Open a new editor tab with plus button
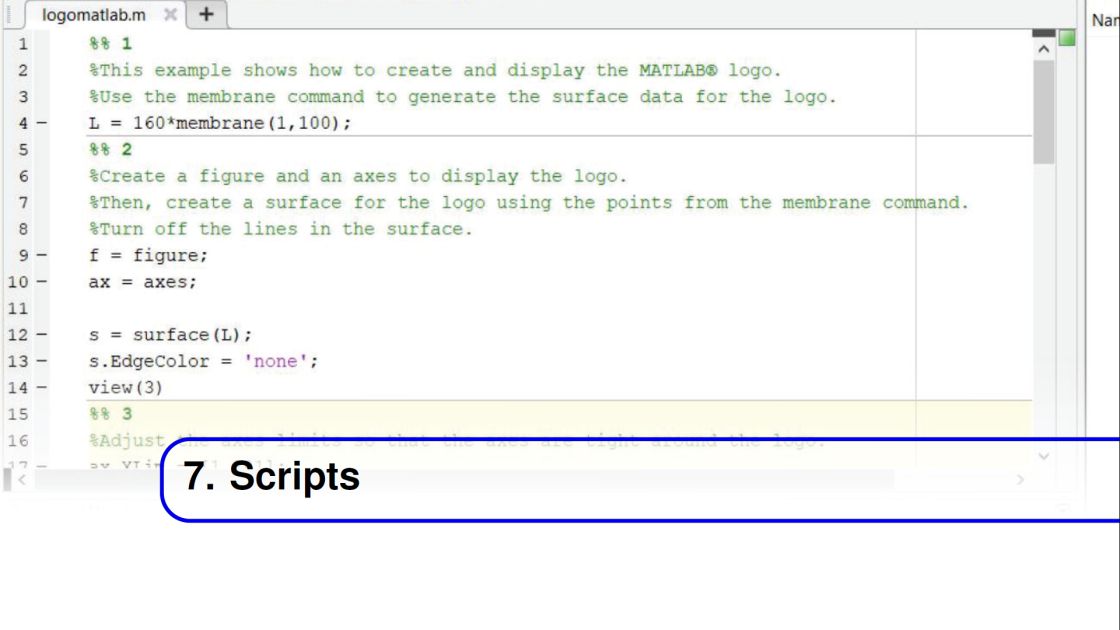Screen dimensions: 1120x630 pos(206,14)
